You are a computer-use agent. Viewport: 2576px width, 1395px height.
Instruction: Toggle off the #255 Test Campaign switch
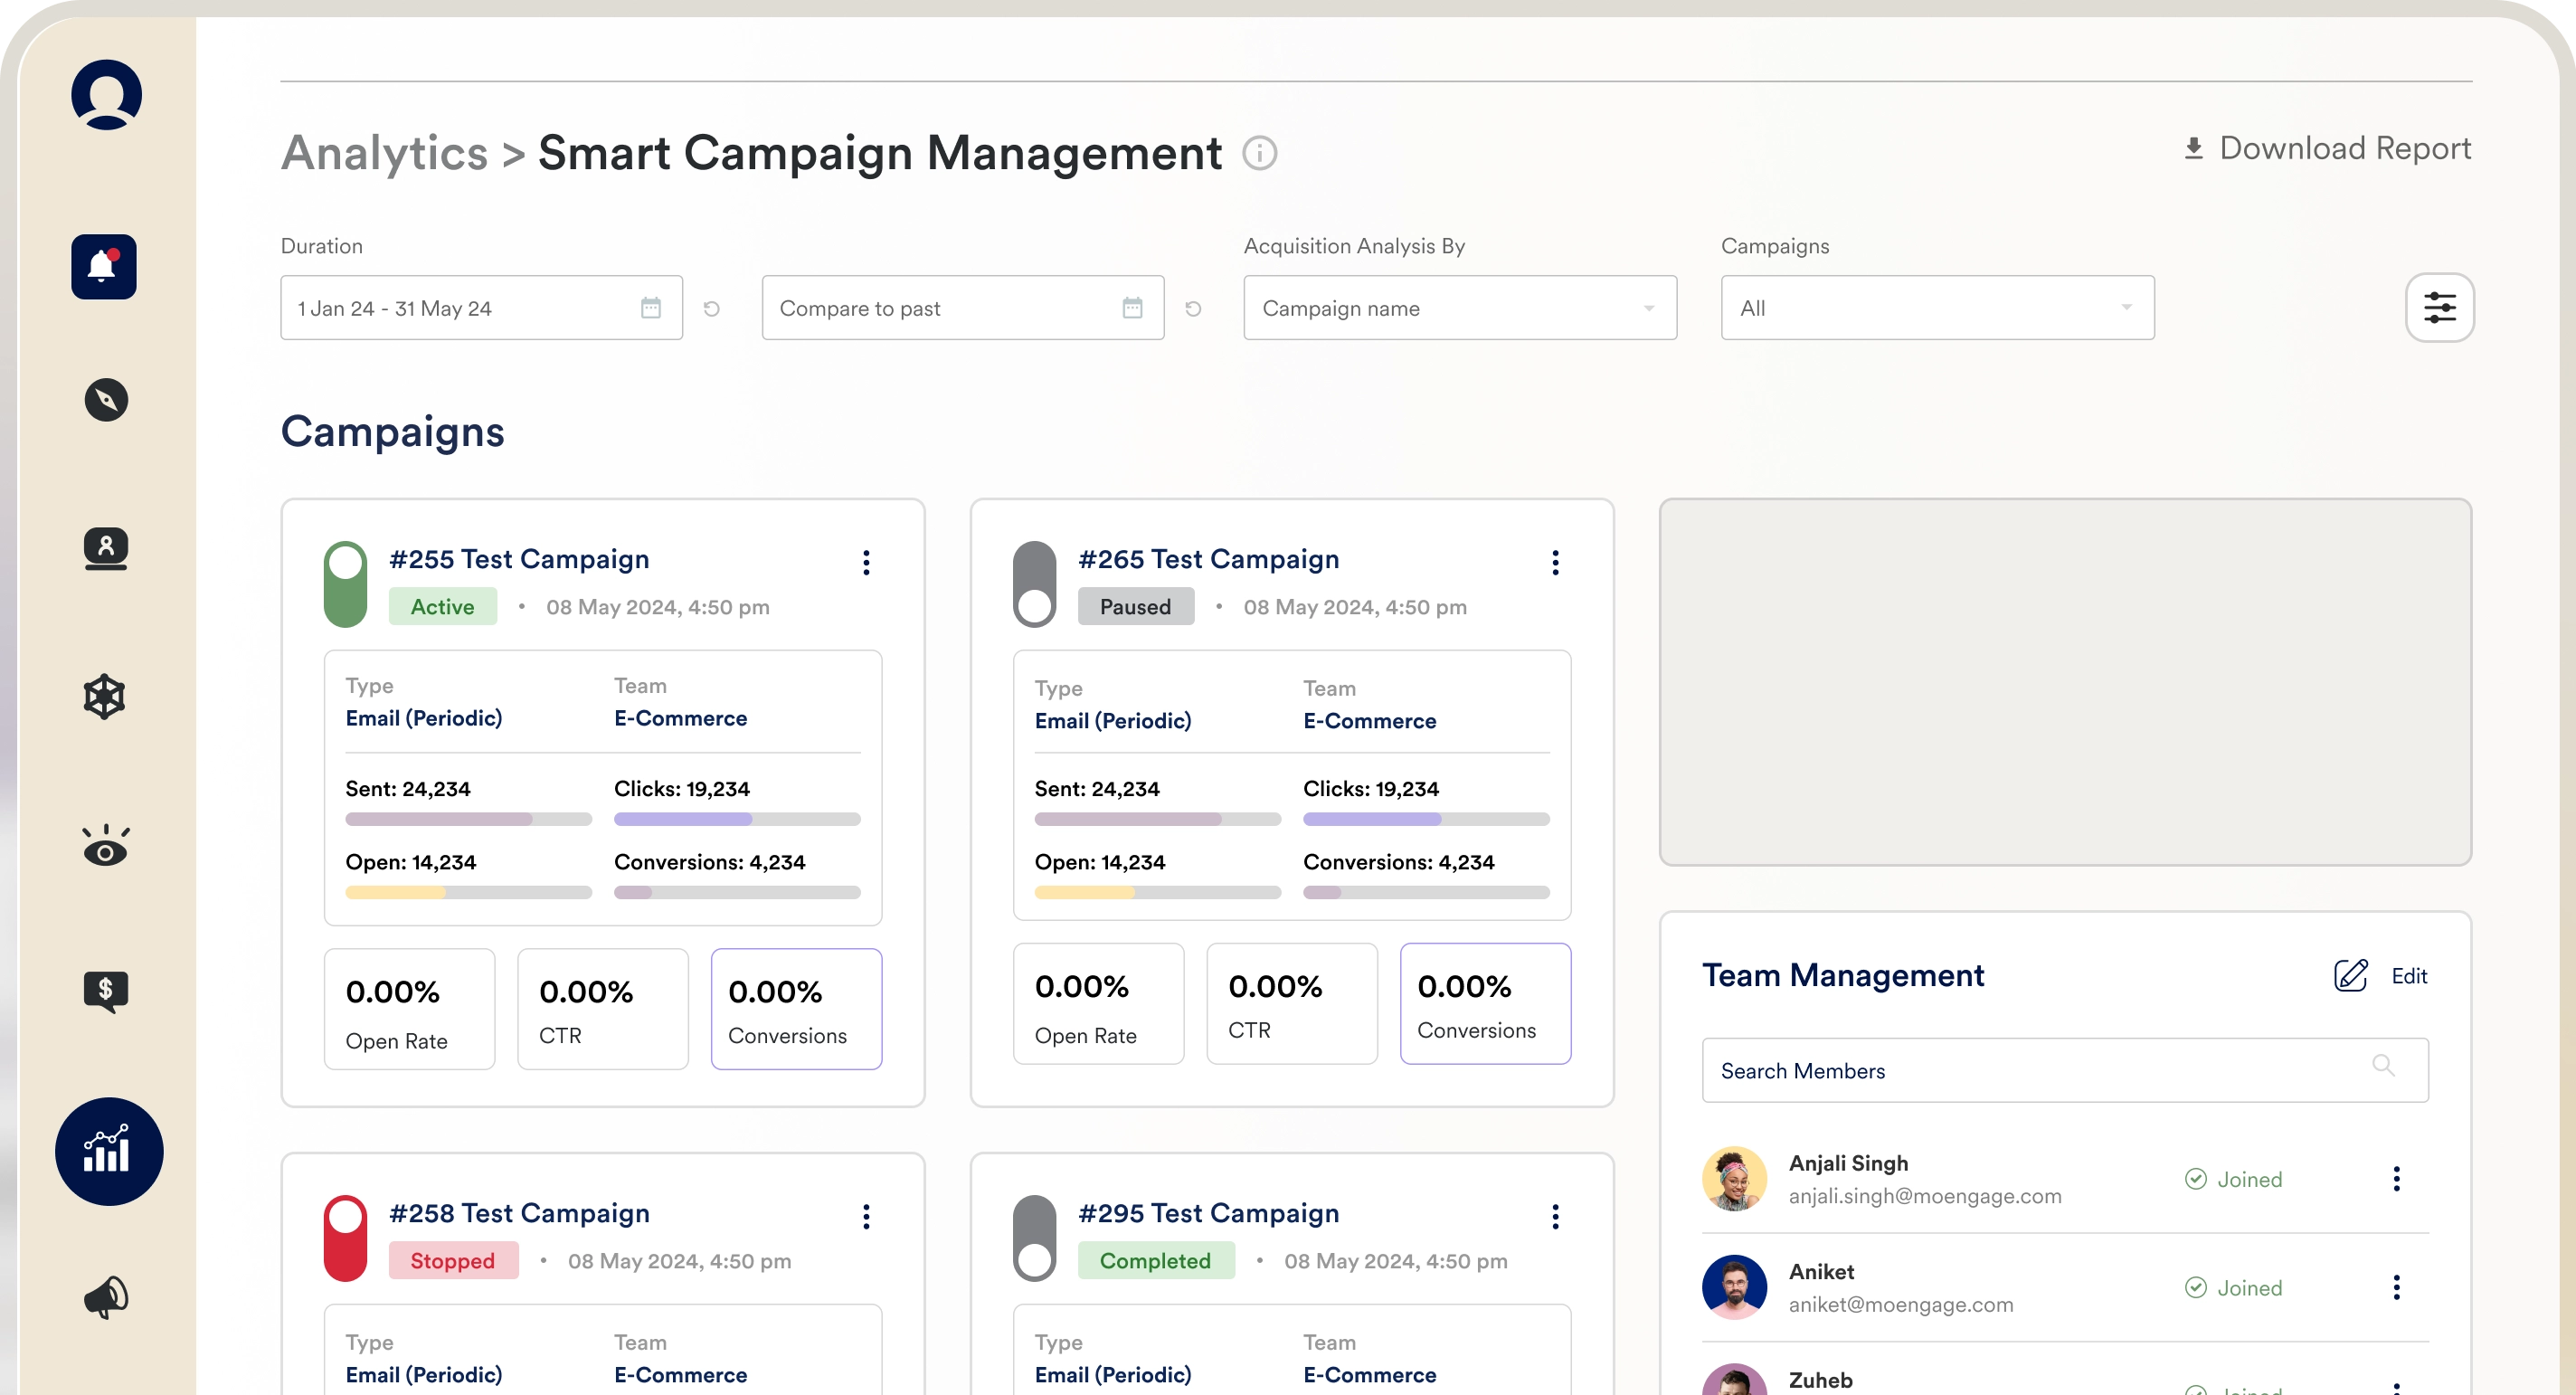click(x=346, y=584)
